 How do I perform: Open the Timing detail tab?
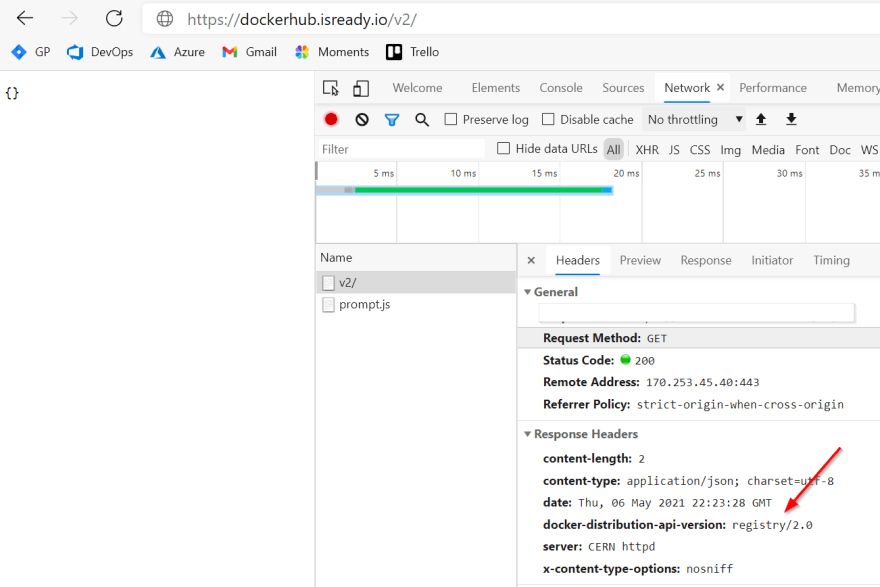click(x=832, y=260)
